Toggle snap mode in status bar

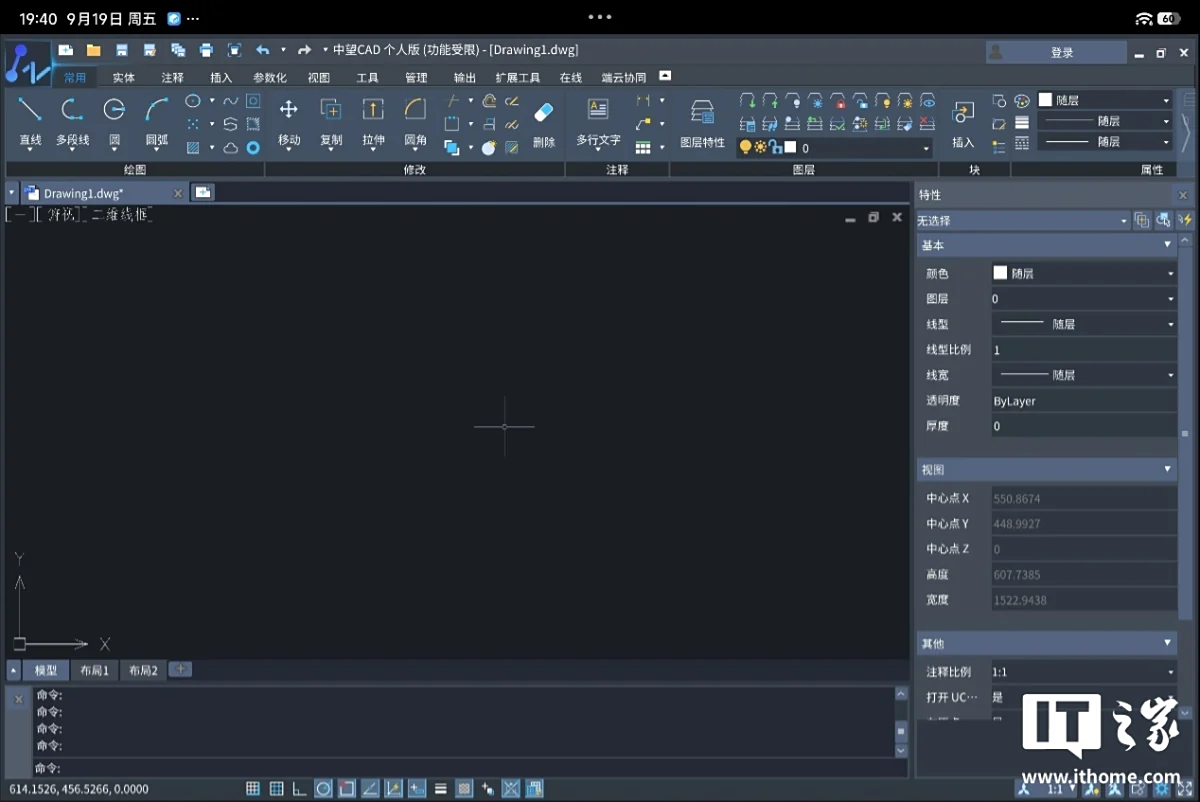tap(253, 789)
